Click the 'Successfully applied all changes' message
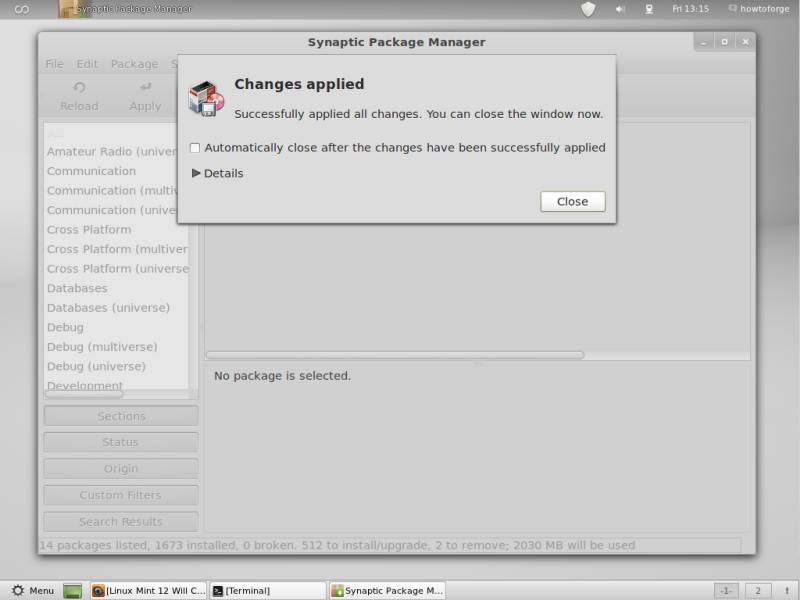The width and height of the screenshot is (800, 600). click(418, 114)
